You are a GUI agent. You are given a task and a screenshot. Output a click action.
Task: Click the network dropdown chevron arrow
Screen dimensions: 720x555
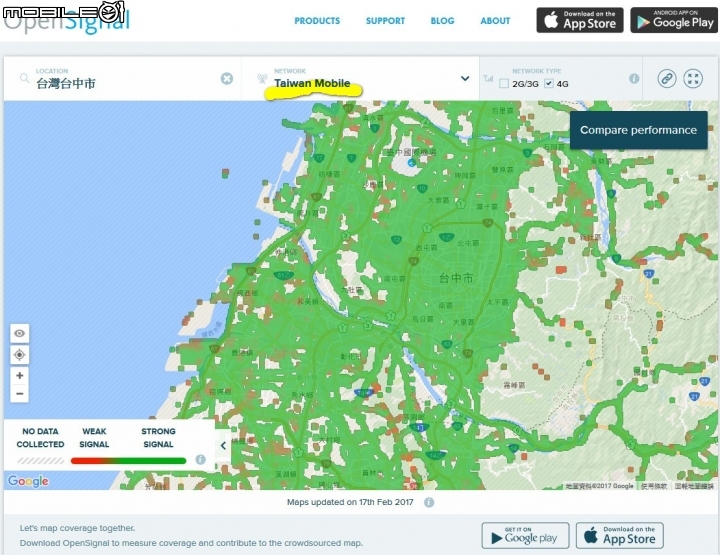(465, 78)
